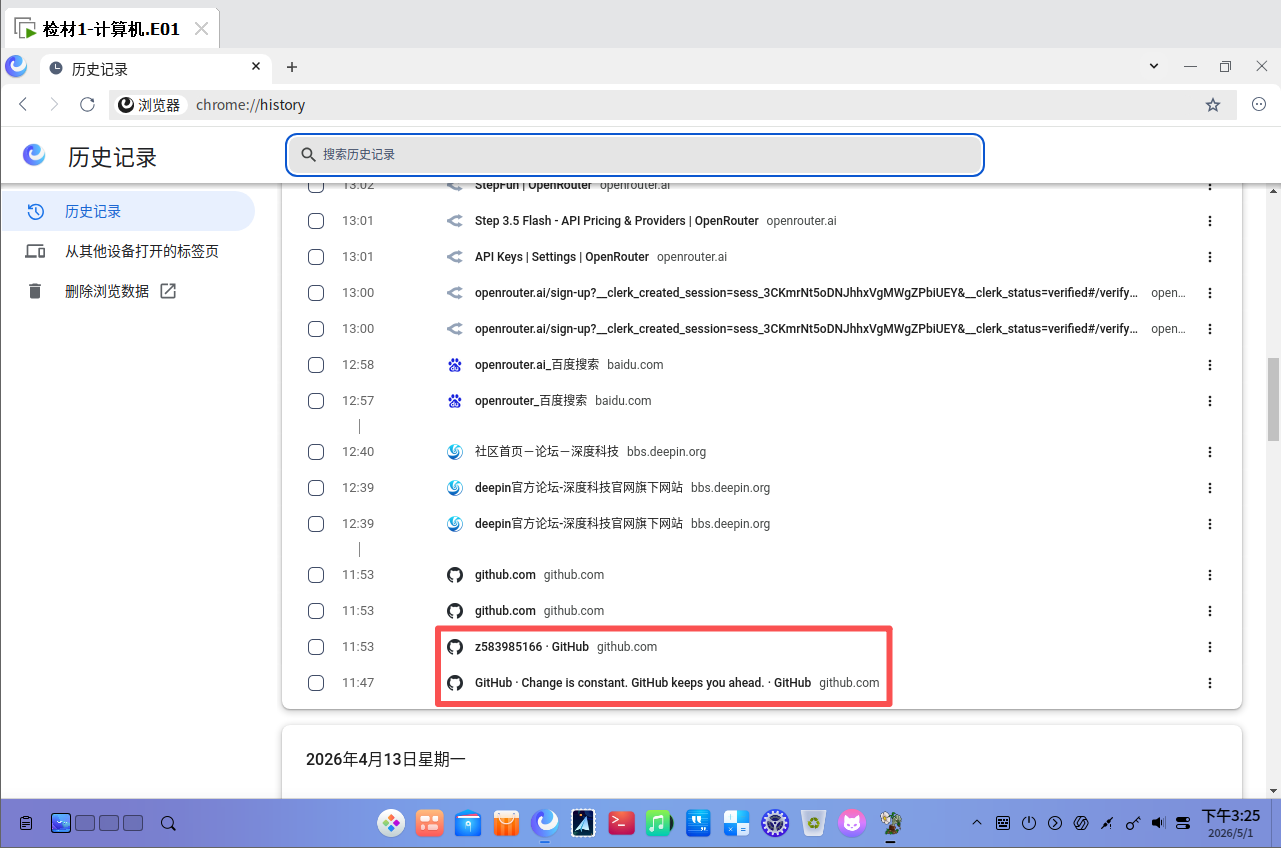The width and height of the screenshot is (1281, 848).
Task: Open the API Keys | Settings | OpenRouter link
Action: [562, 257]
